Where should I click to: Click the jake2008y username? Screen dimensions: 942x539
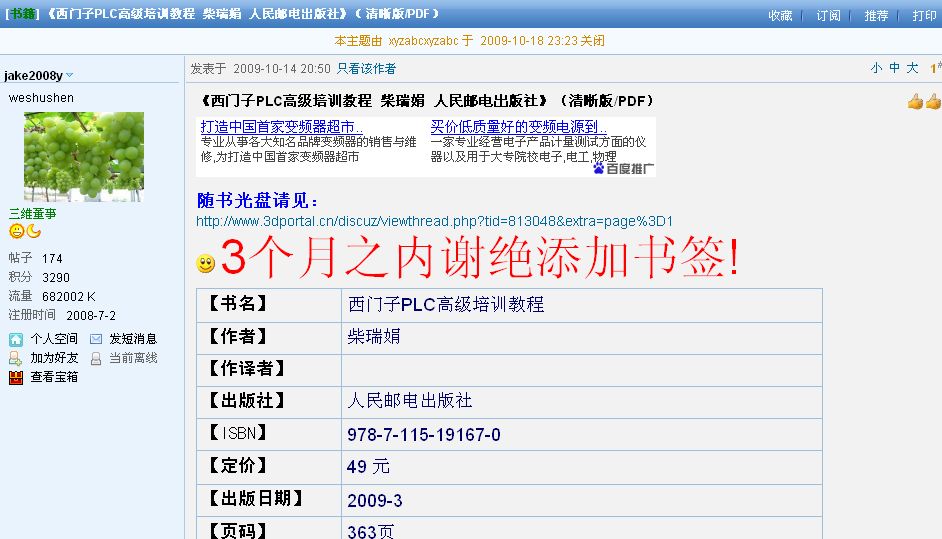click(x=33, y=75)
